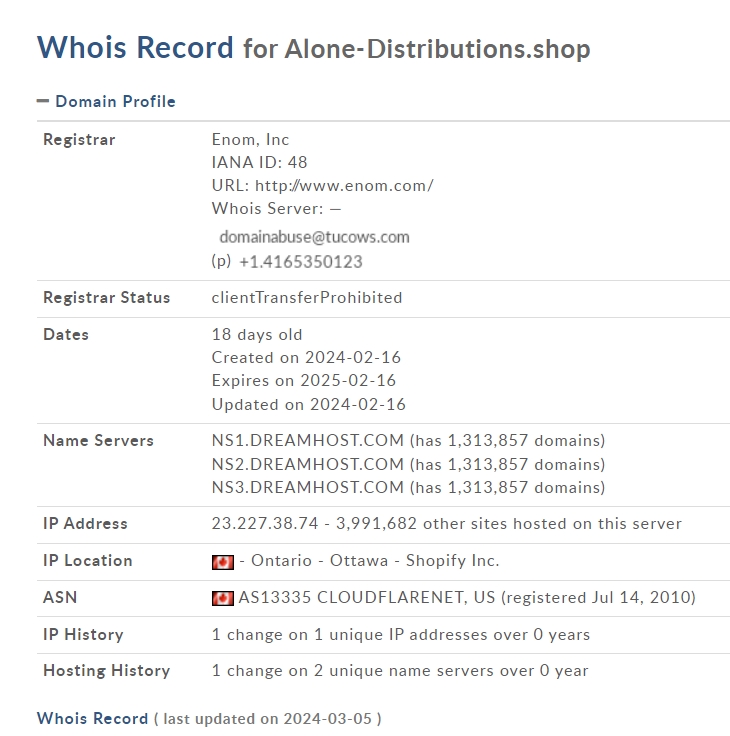Viewport: 730px width, 736px height.
Task: Click the ASN row label
Action: [x=60, y=598]
